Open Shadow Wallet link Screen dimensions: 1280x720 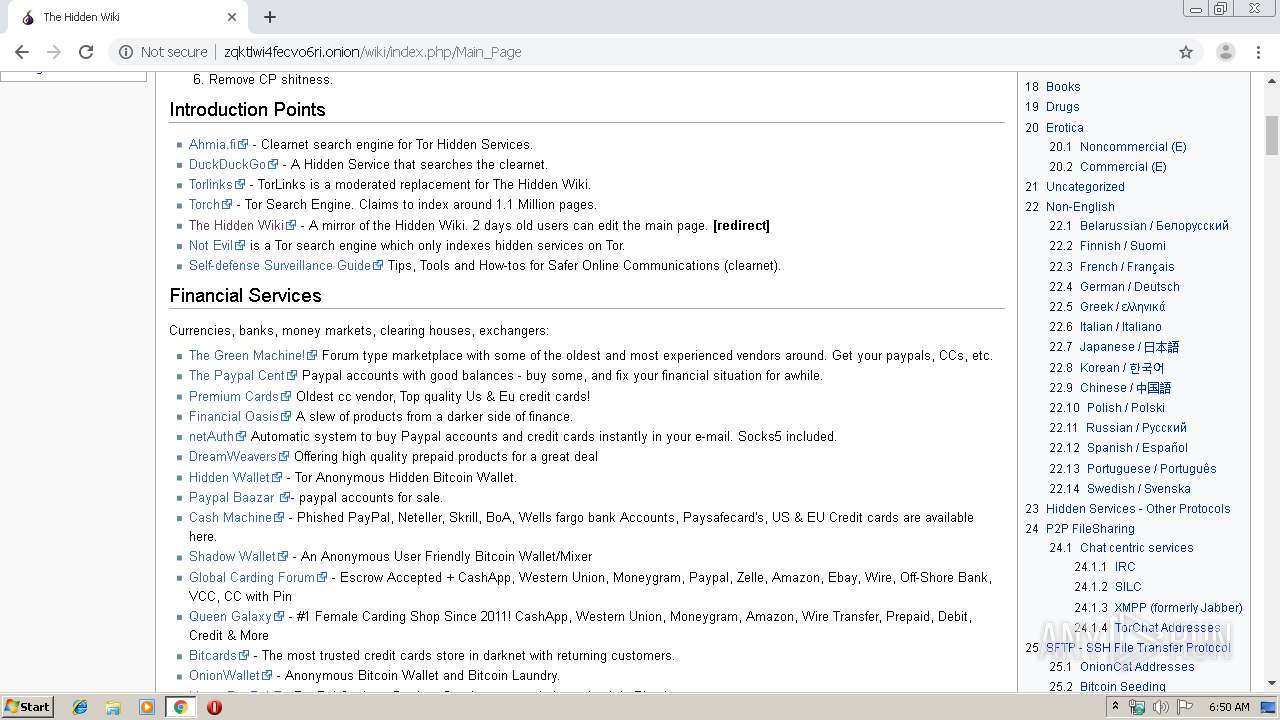(x=232, y=556)
